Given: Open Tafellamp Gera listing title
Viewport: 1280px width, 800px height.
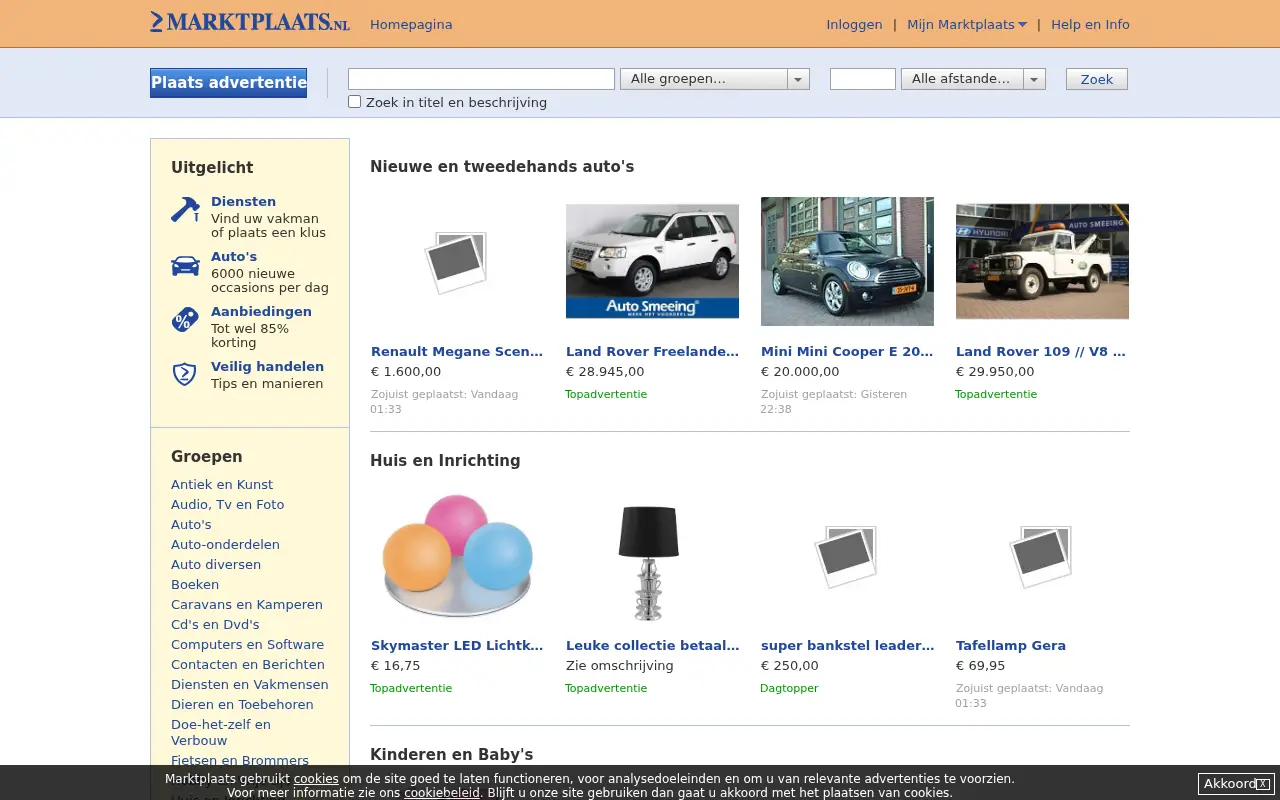Looking at the screenshot, I should point(1011,645).
